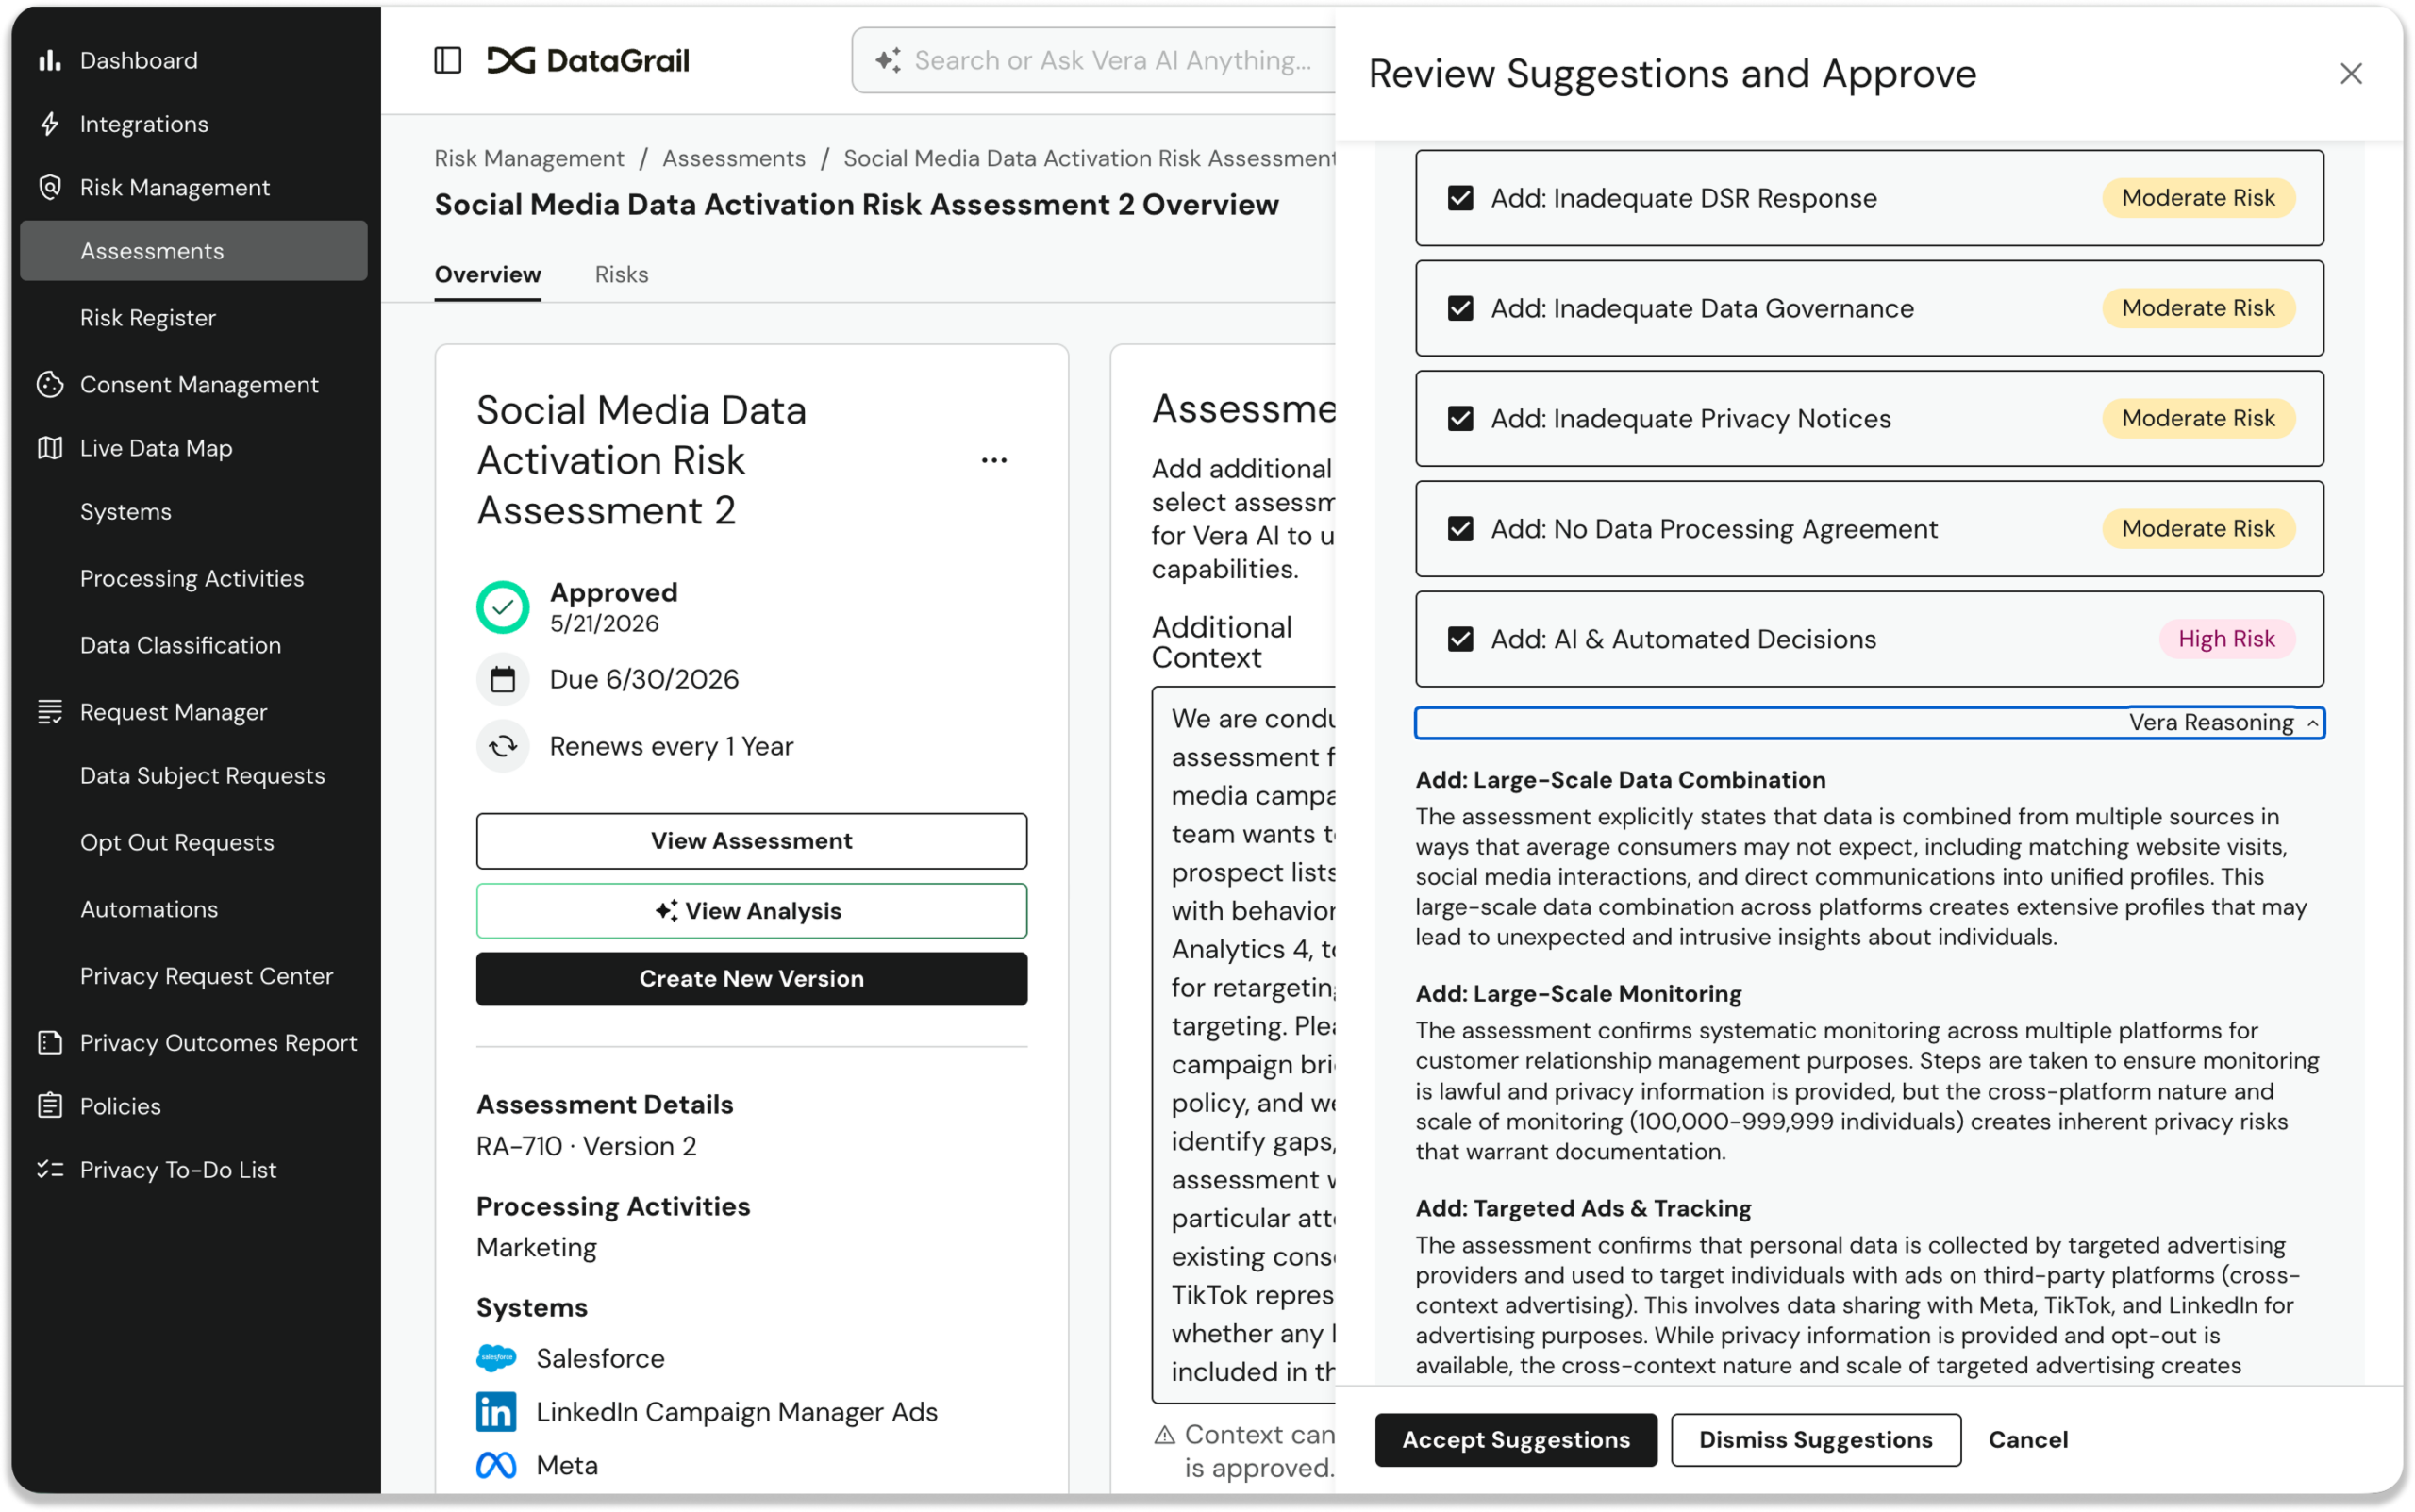This screenshot has width=2415, height=1512.
Task: Click the calendar icon beside Due date
Action: (x=502, y=679)
